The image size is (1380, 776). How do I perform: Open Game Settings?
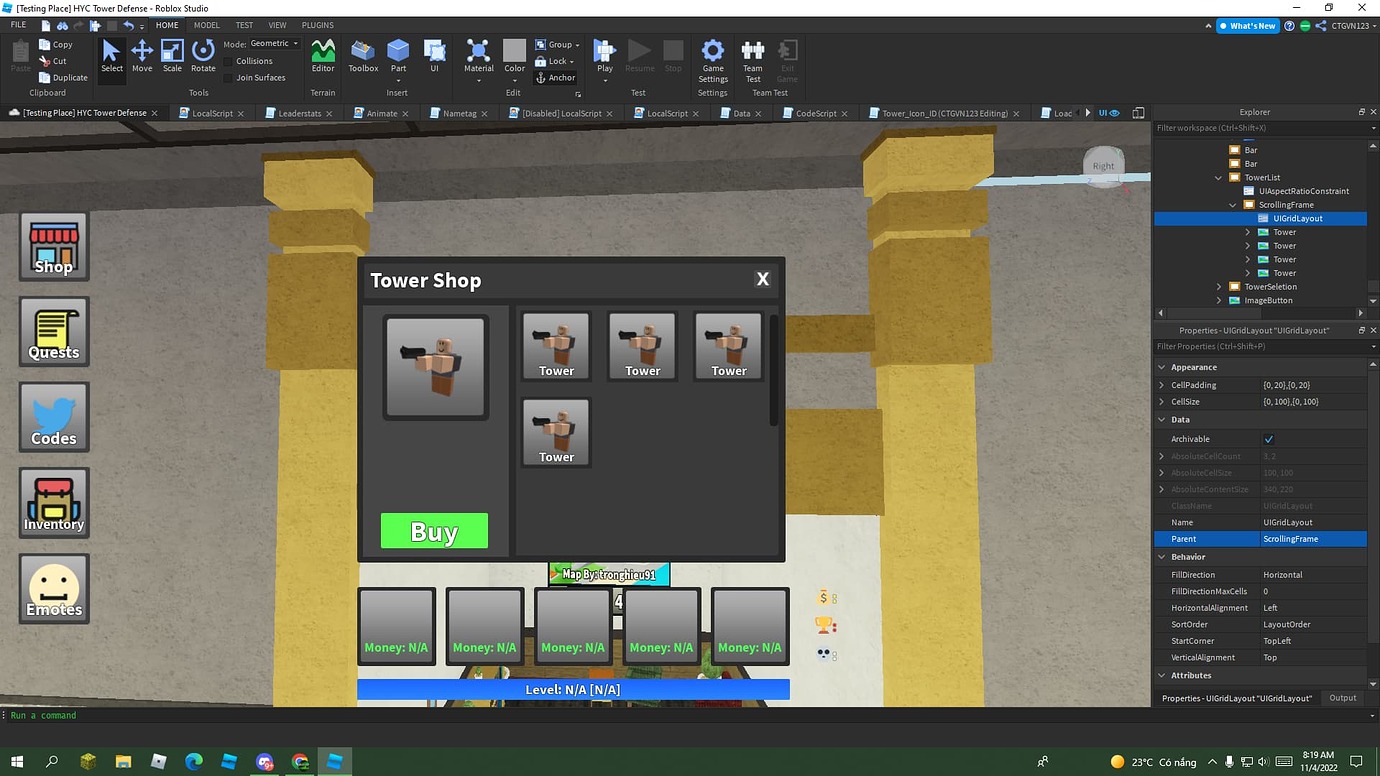(x=712, y=60)
